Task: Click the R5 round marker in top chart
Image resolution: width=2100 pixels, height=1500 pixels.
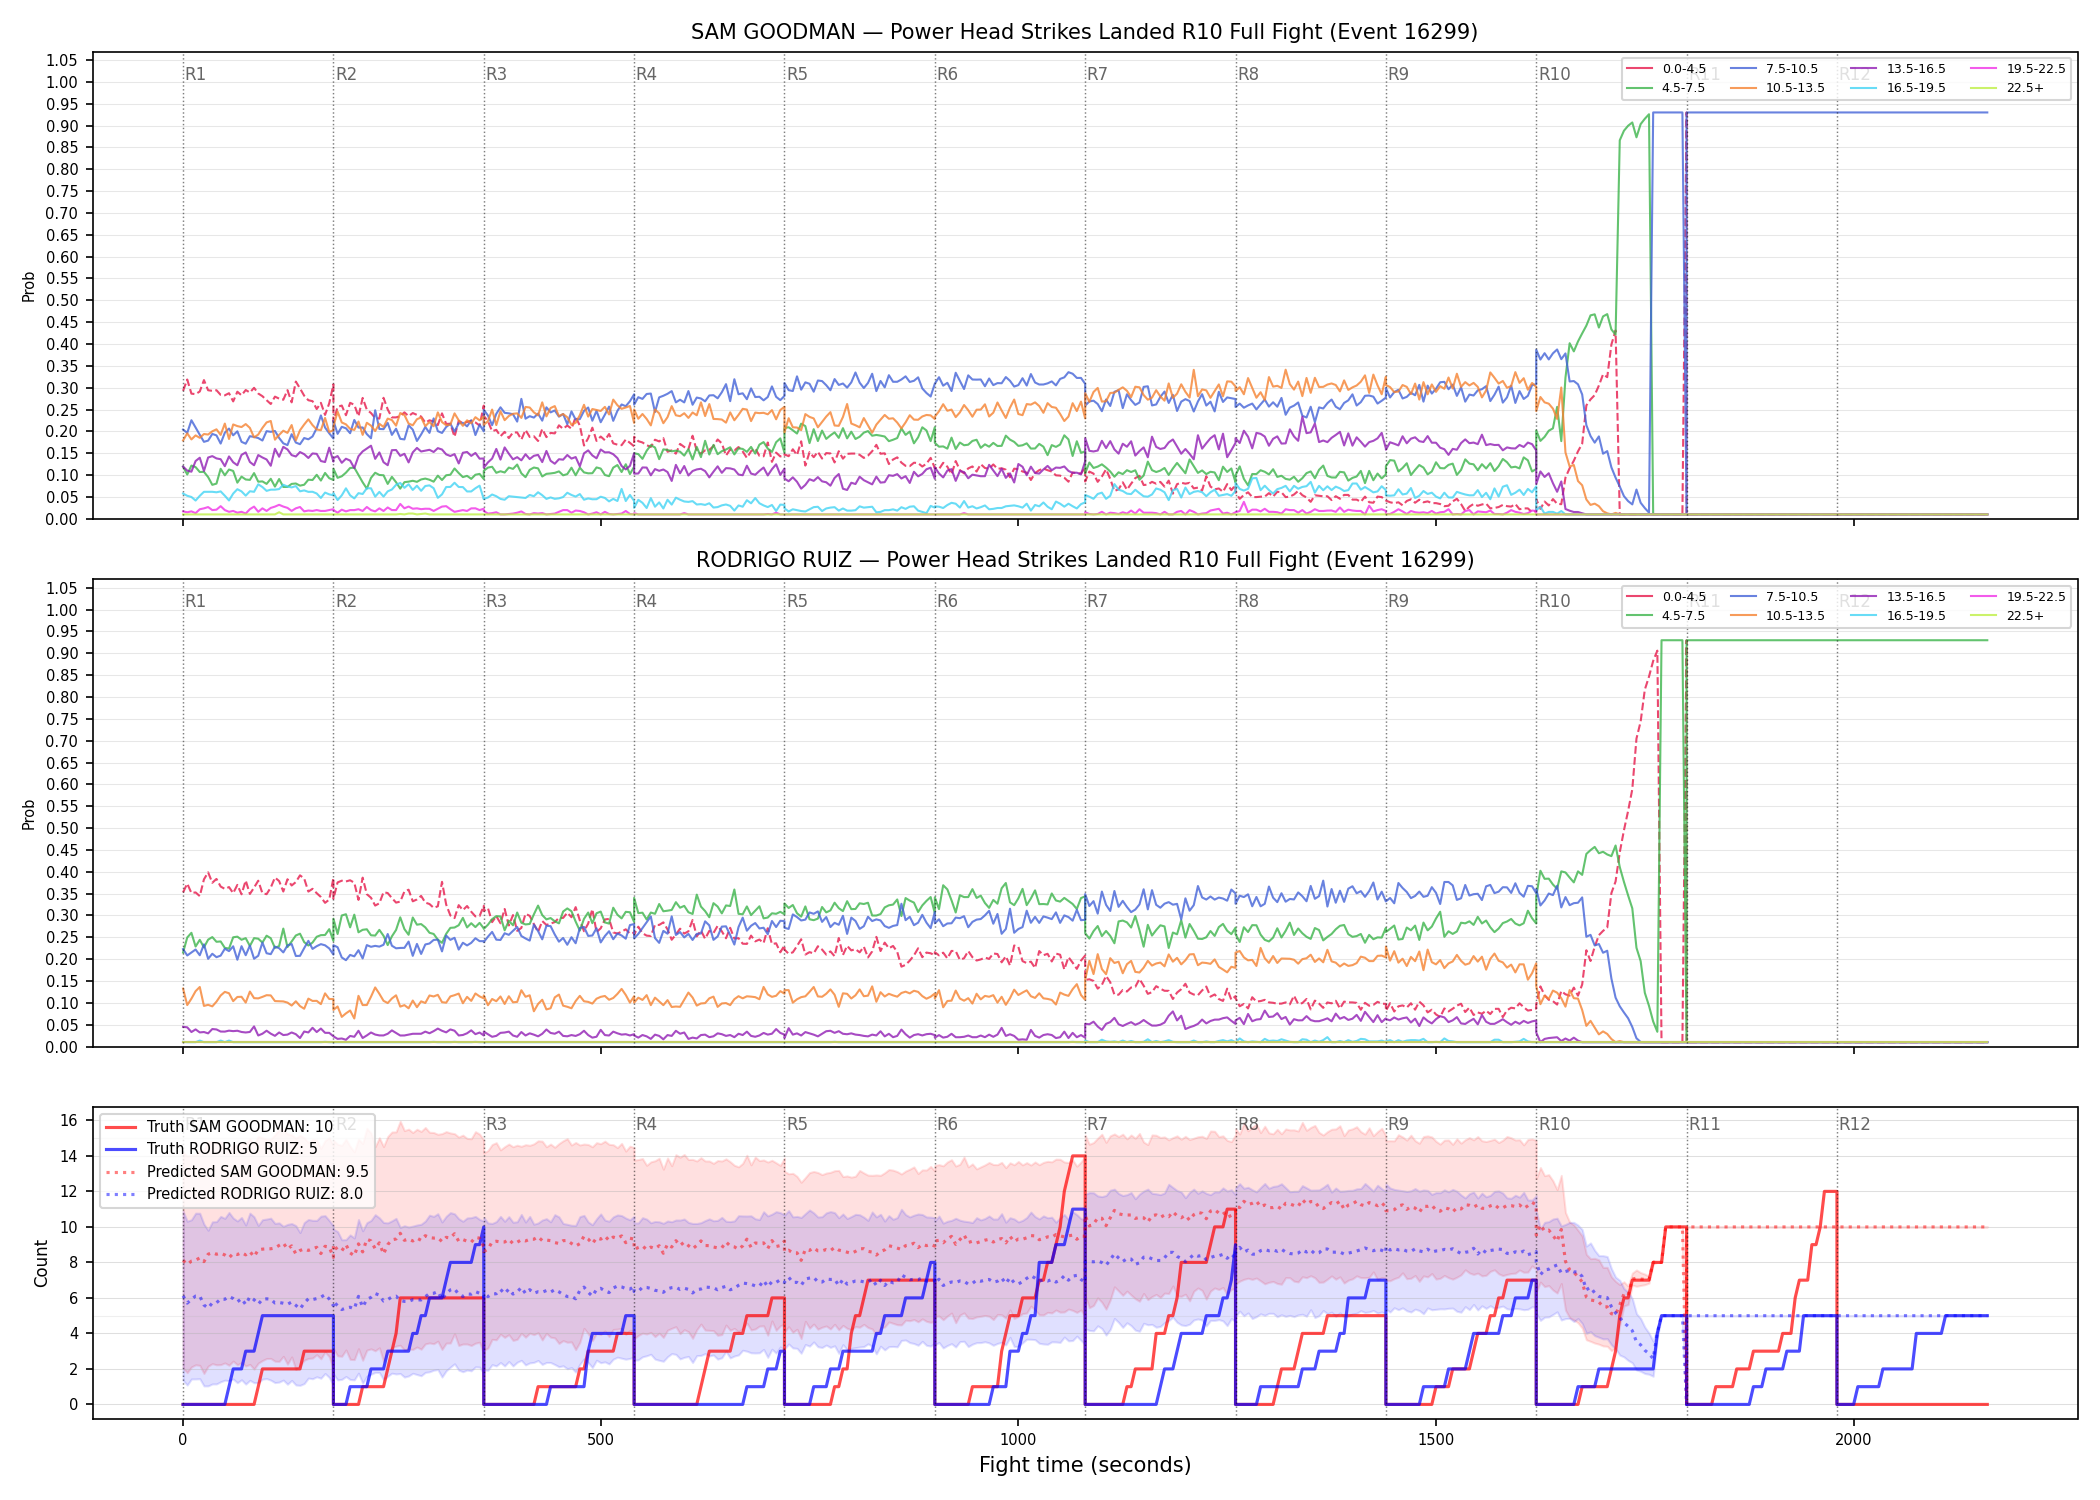Action: (797, 74)
